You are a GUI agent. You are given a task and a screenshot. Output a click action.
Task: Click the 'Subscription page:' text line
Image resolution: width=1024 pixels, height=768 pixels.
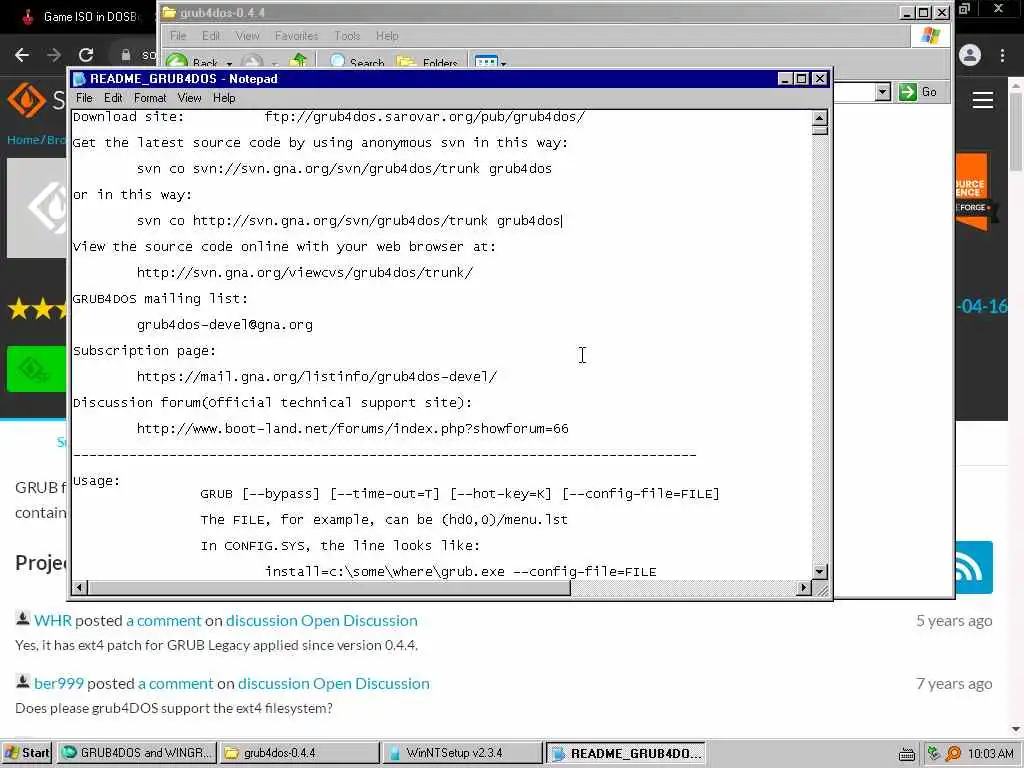(x=144, y=351)
